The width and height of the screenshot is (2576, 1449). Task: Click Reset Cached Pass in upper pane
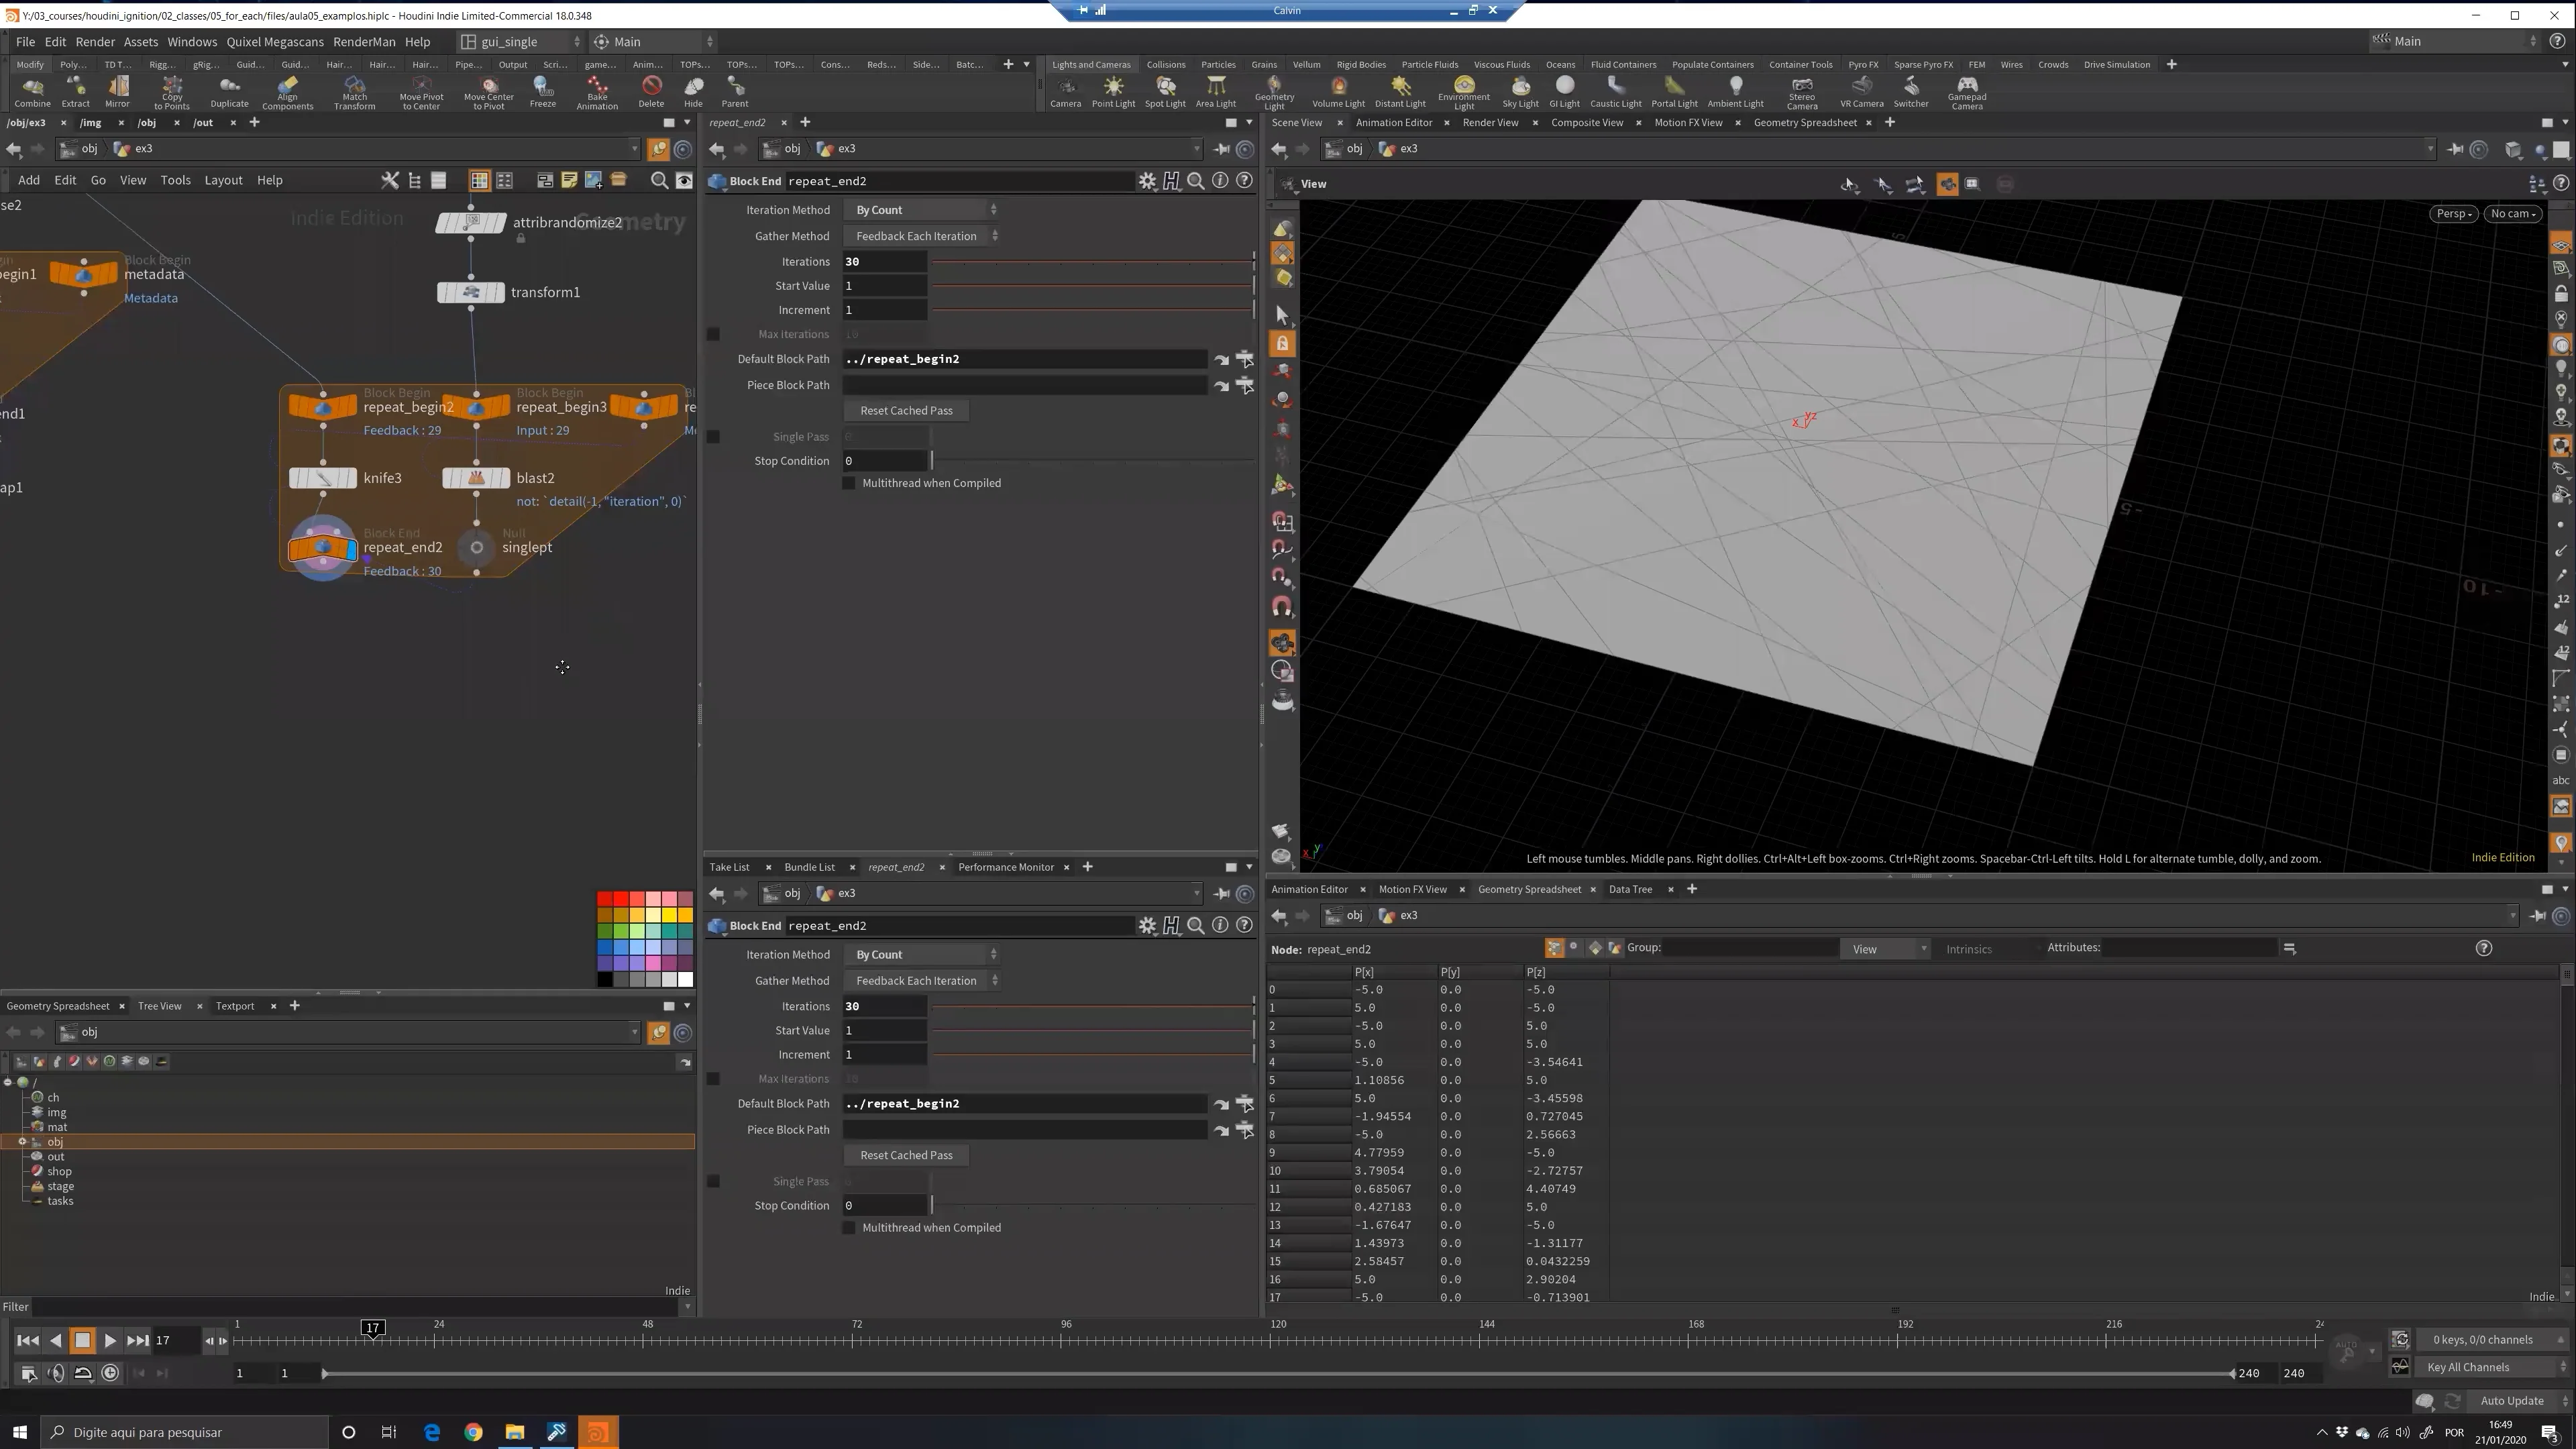[906, 410]
